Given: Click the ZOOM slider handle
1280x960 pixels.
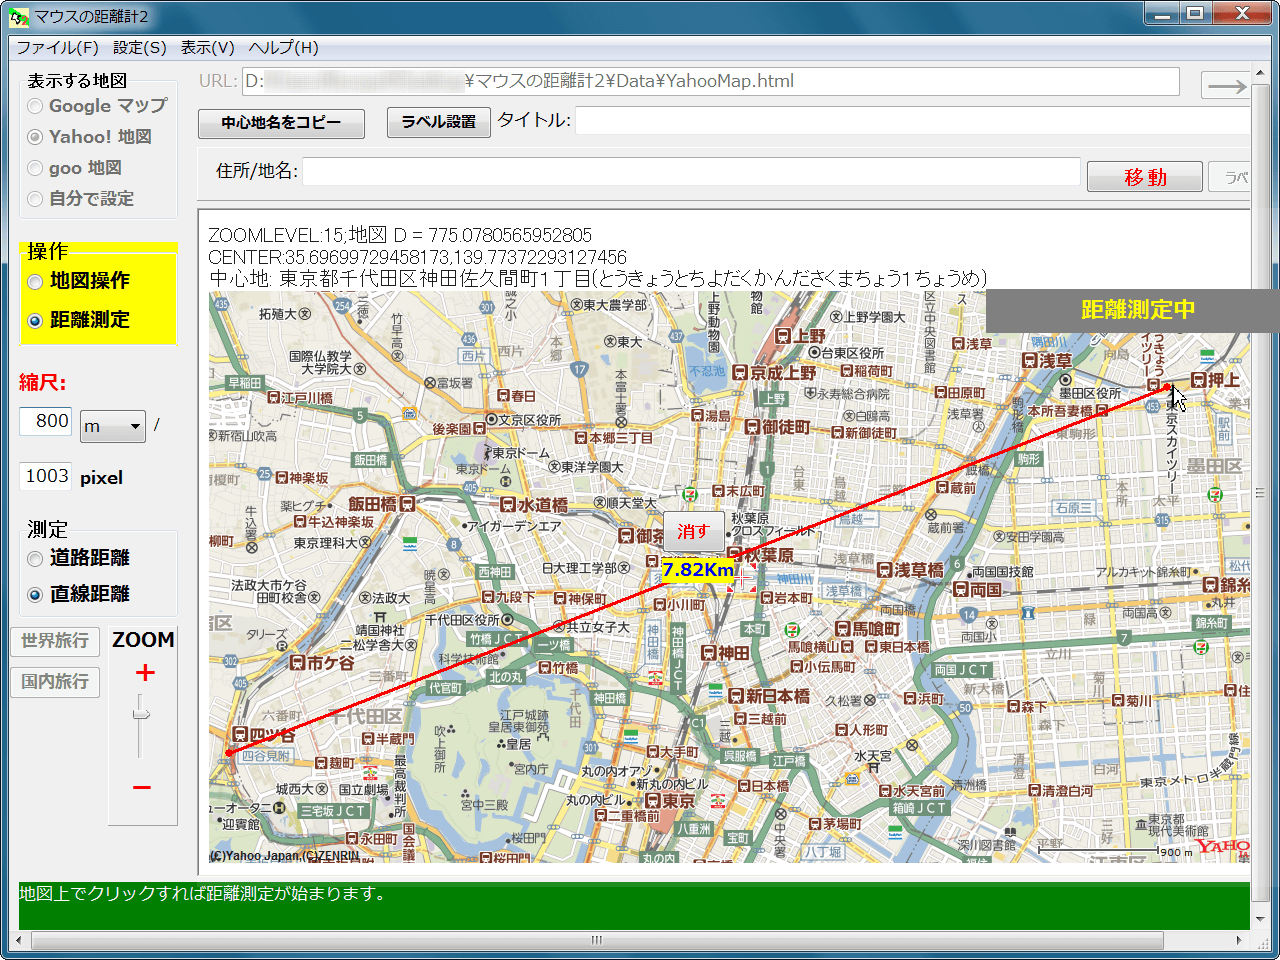Looking at the screenshot, I should click(x=141, y=713).
